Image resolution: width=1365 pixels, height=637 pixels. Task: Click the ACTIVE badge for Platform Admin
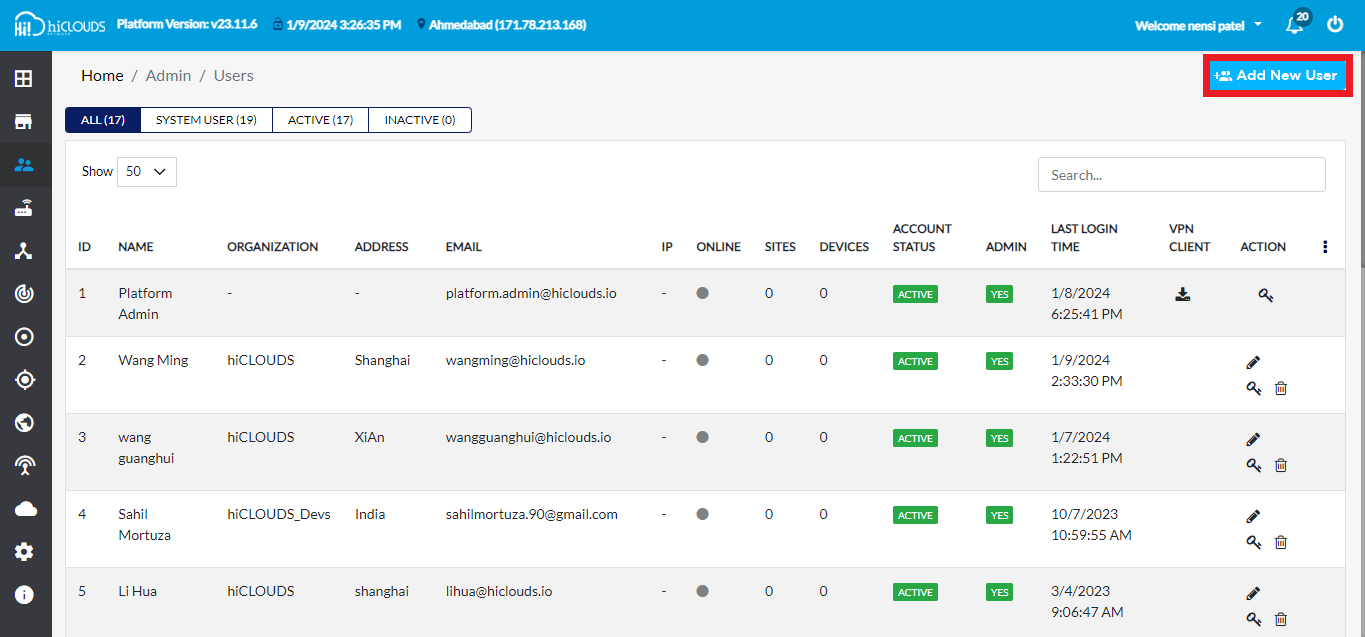pyautogui.click(x=915, y=295)
